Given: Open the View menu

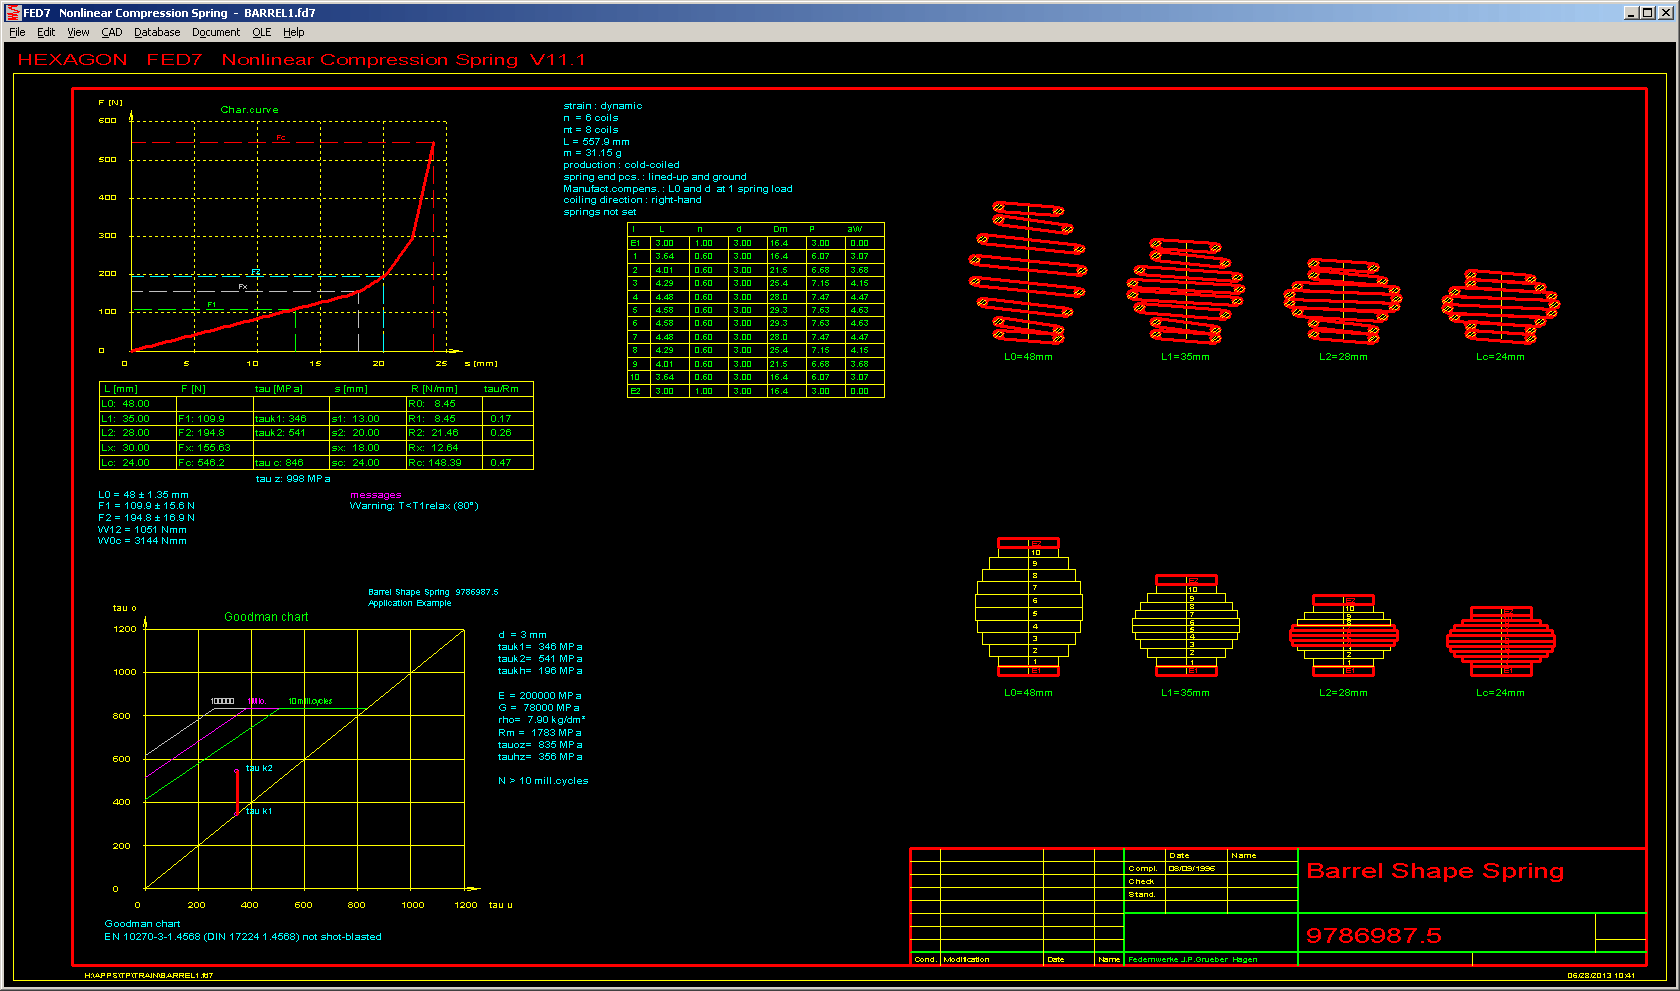Looking at the screenshot, I should pos(78,32).
